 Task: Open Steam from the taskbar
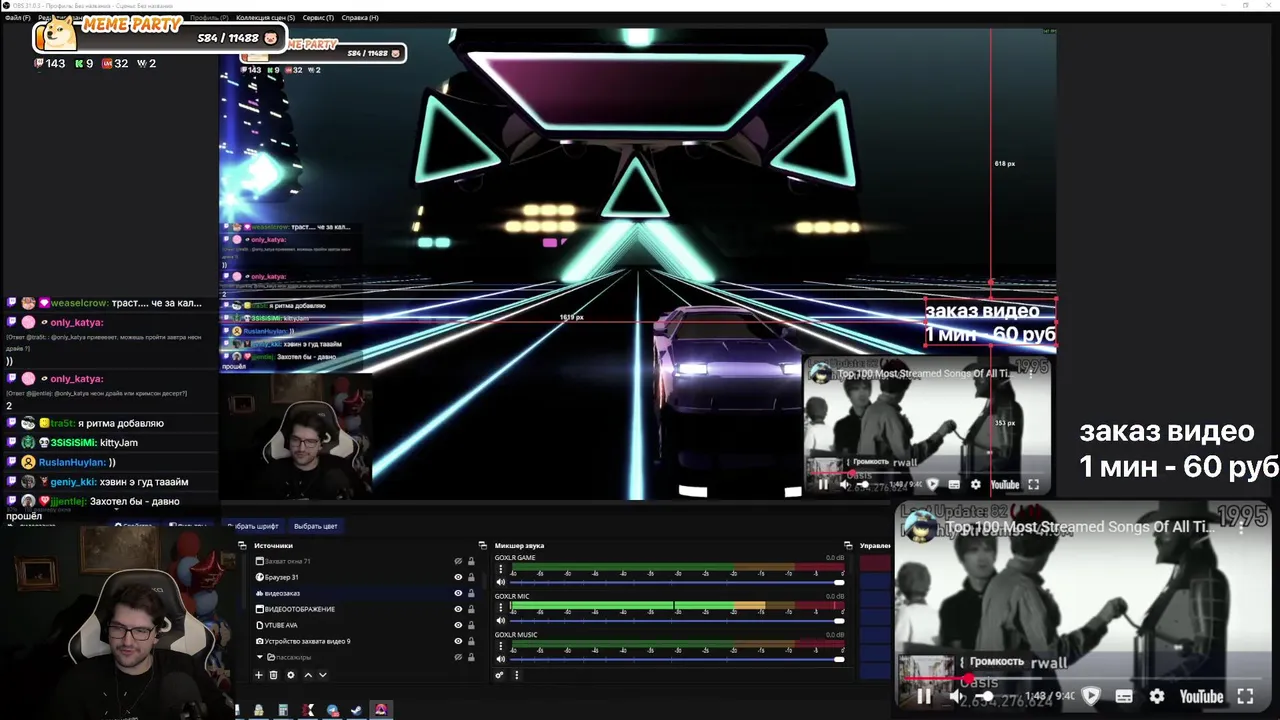[356, 710]
